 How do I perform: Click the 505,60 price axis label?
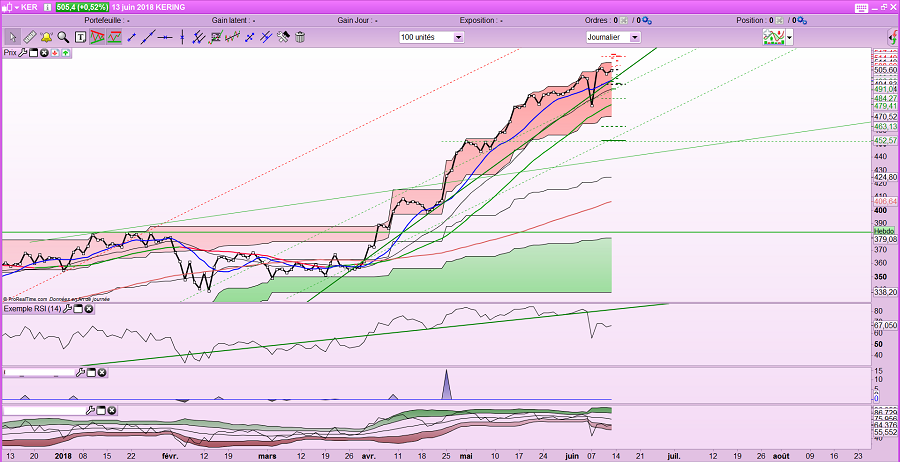coord(885,70)
